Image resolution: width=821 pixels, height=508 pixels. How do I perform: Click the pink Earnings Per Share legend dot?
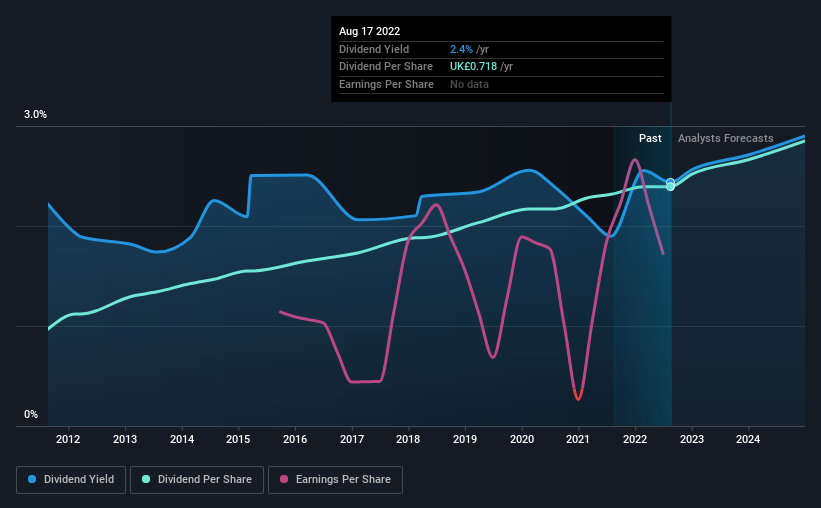coord(284,479)
